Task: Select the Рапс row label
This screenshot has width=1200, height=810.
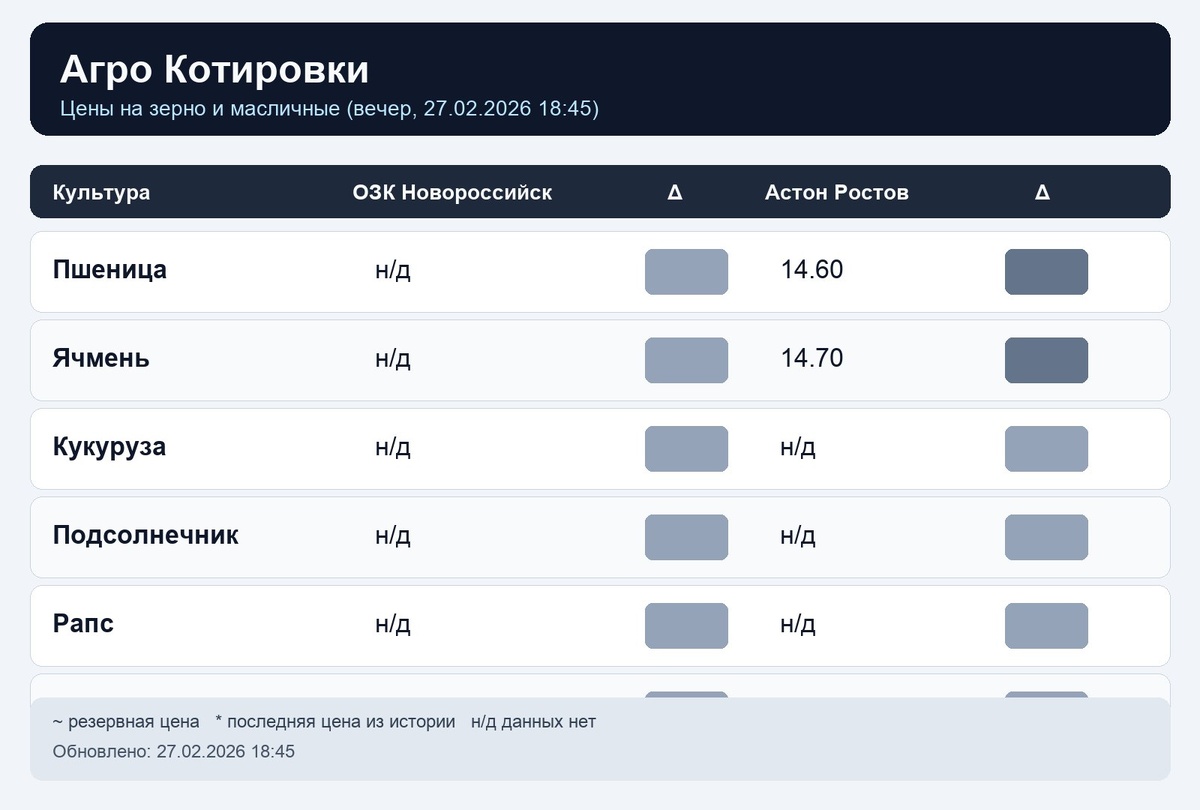Action: pyautogui.click(x=83, y=624)
